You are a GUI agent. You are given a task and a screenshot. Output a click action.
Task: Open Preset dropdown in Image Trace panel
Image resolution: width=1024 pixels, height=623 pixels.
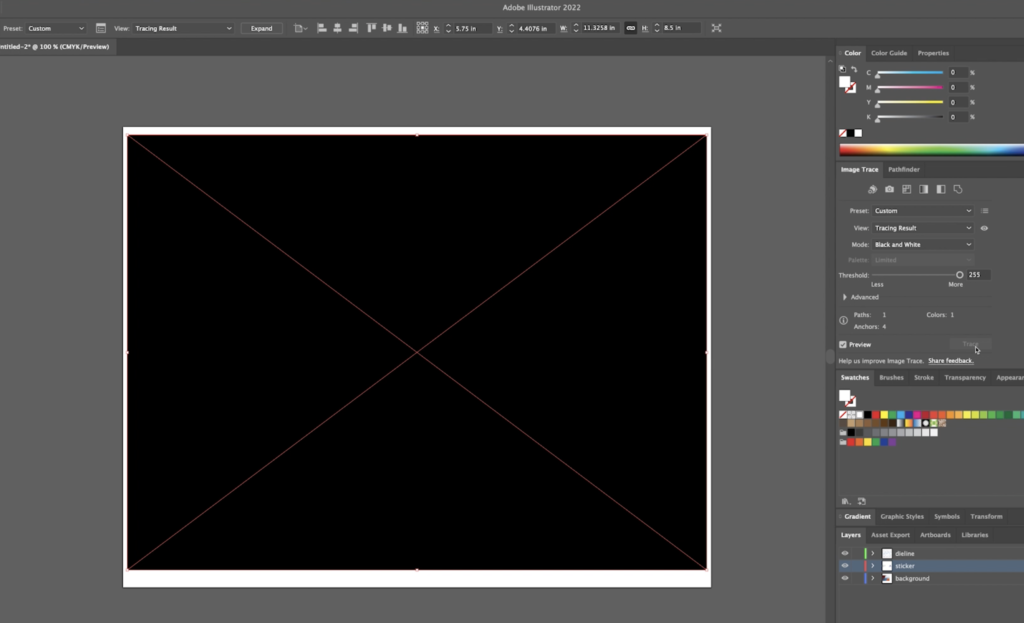(x=923, y=211)
